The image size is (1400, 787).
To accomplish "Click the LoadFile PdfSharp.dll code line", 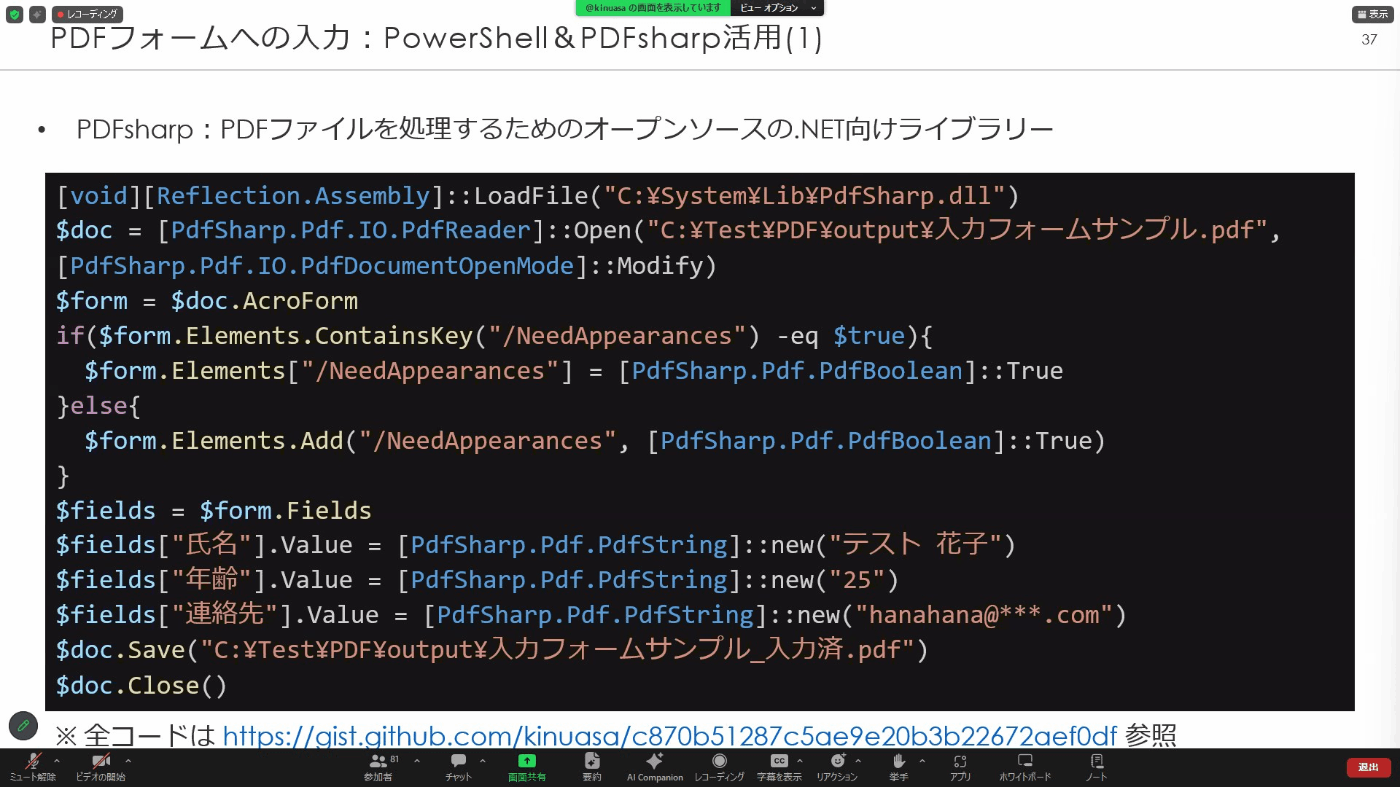I will click(x=538, y=195).
